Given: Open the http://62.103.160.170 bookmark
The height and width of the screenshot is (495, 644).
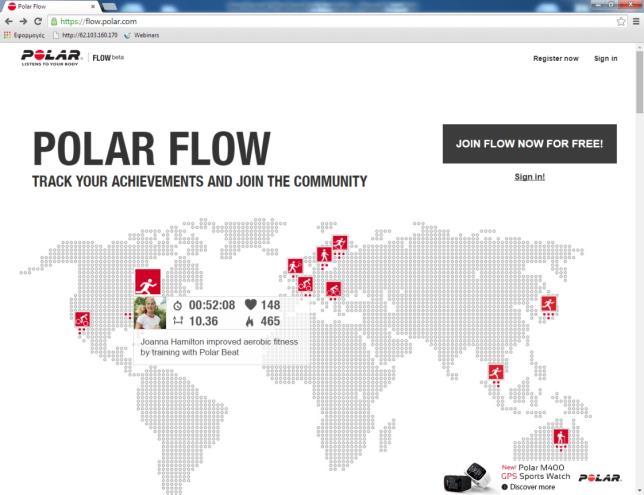Looking at the screenshot, I should click(x=85, y=35).
